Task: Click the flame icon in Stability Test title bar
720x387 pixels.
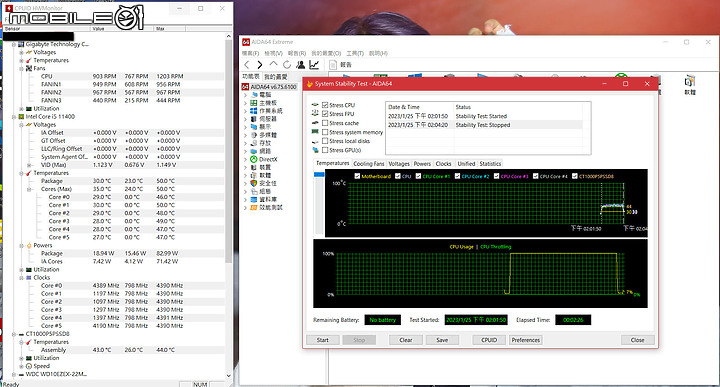Action: 309,84
